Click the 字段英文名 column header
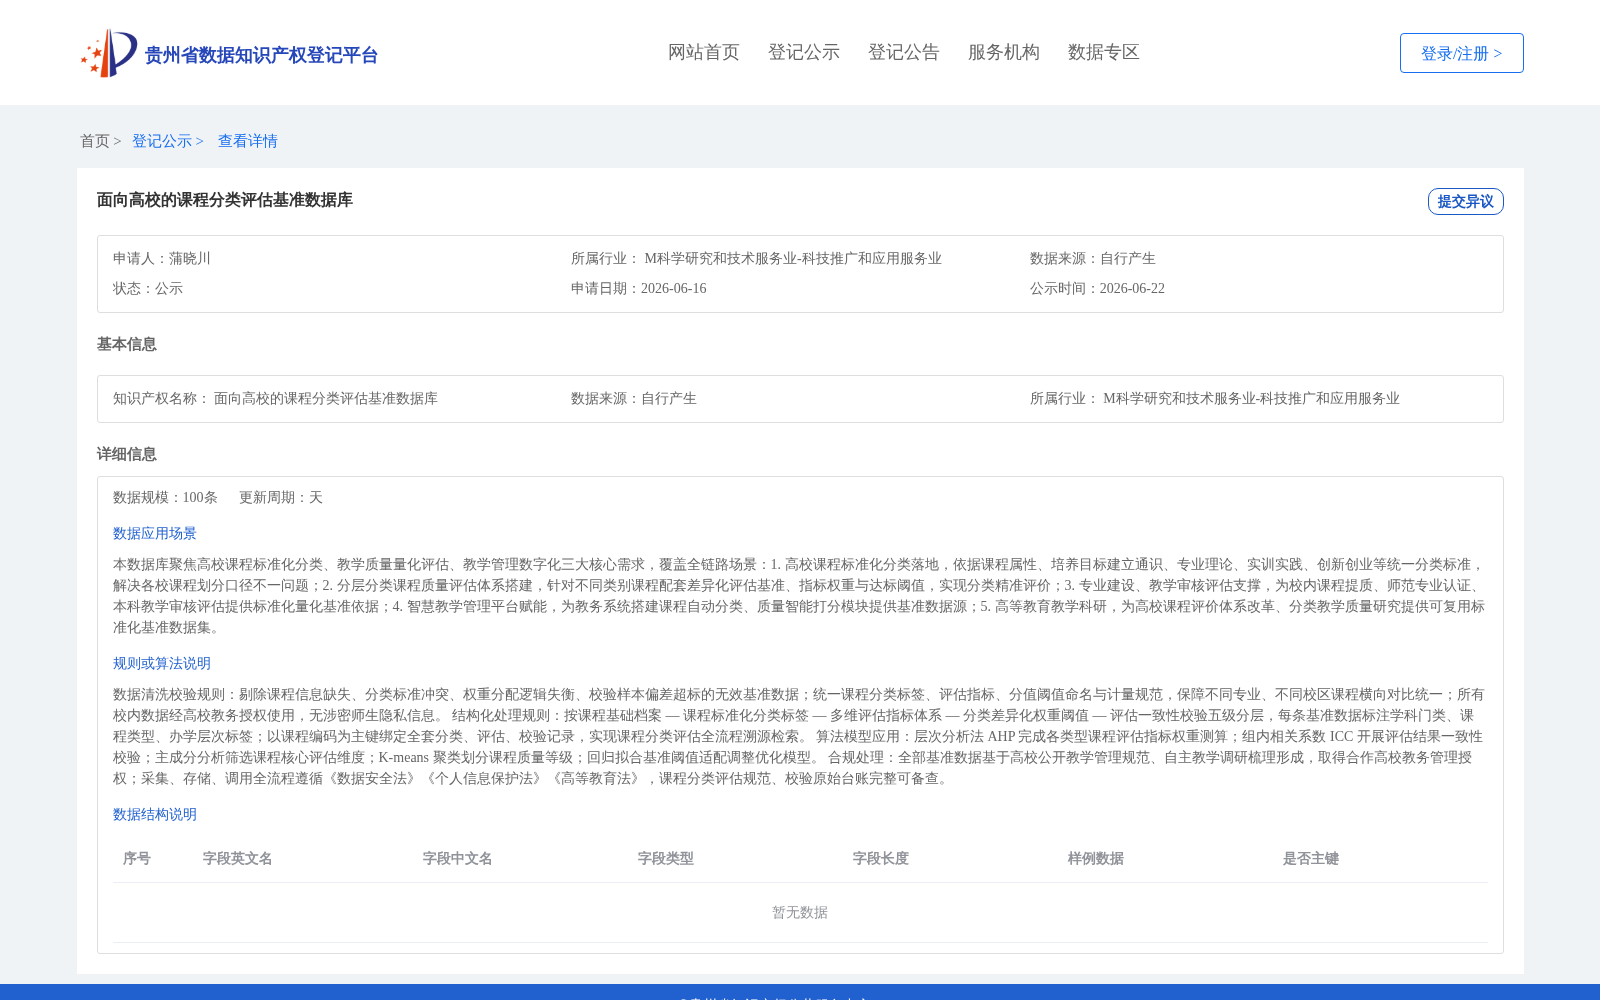Screen dimensions: 1600x1000 238,858
